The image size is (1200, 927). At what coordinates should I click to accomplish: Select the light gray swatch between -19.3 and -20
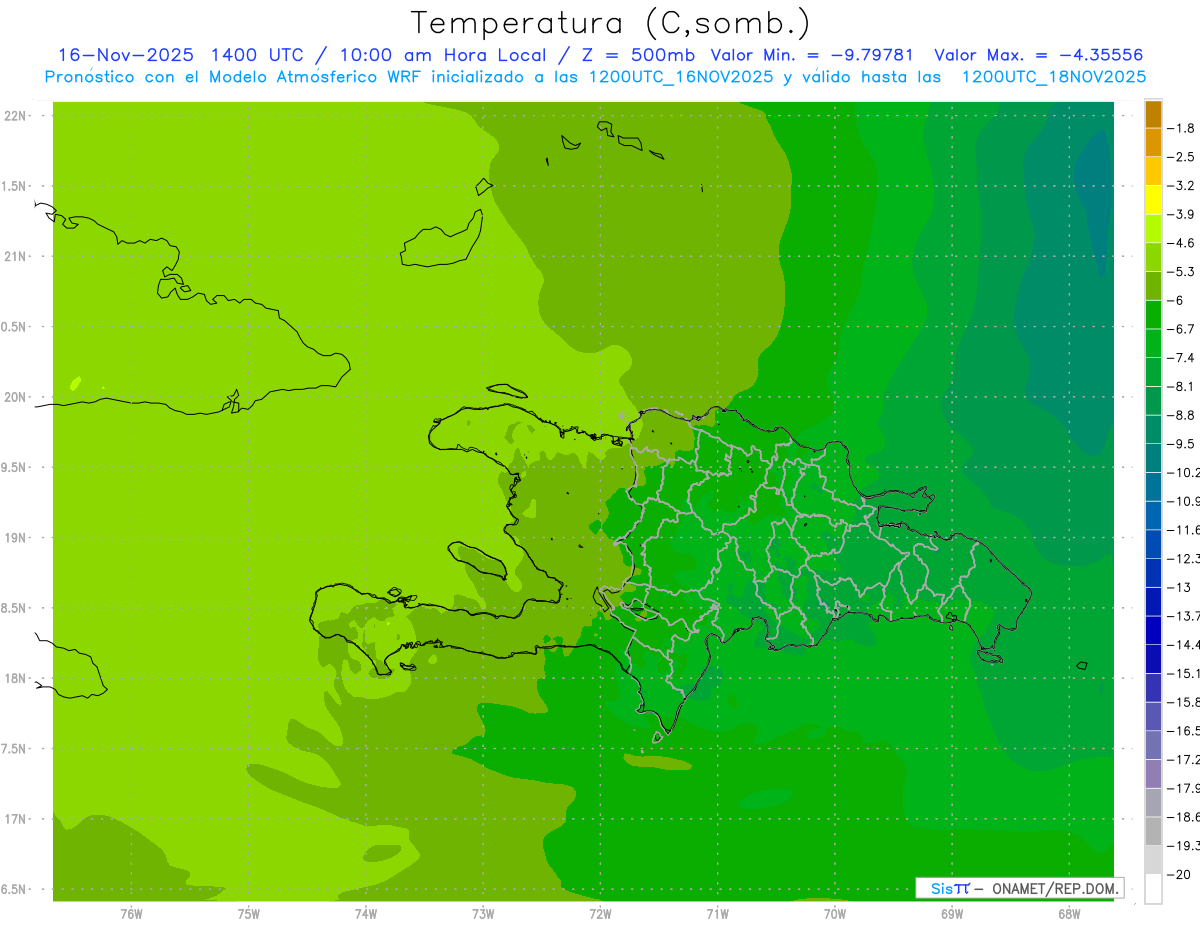[1153, 860]
